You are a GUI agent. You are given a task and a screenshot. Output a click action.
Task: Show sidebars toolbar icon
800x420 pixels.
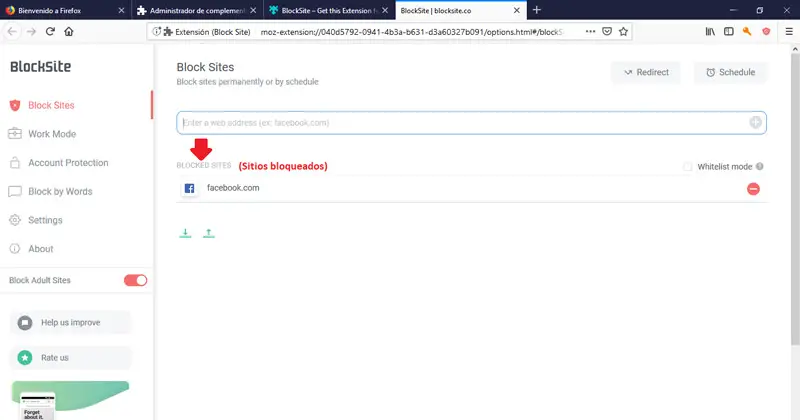(x=729, y=32)
